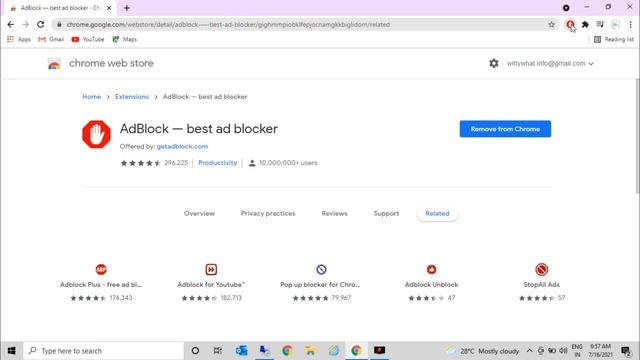
Task: Click the forward navigation arrow
Action: tap(25, 24)
